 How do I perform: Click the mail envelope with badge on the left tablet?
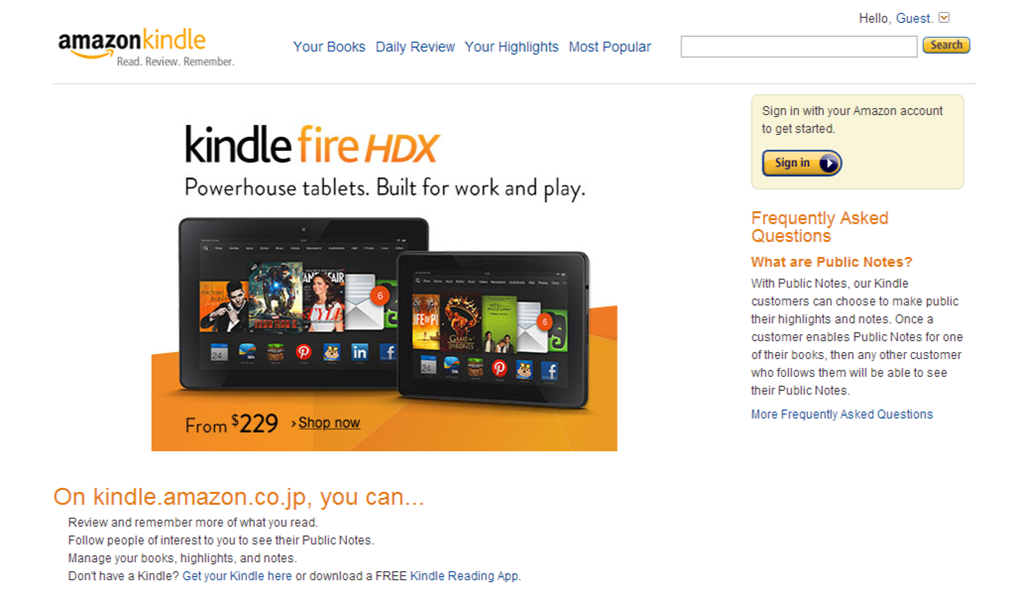pos(366,301)
